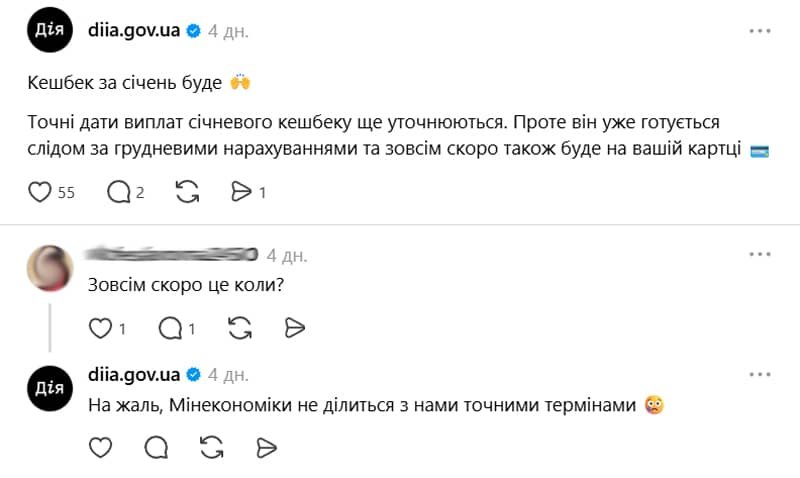Screen dimensions: 800x478
Task: Reply to the "Зовсім скоро це коли?" comment
Action: (171, 328)
